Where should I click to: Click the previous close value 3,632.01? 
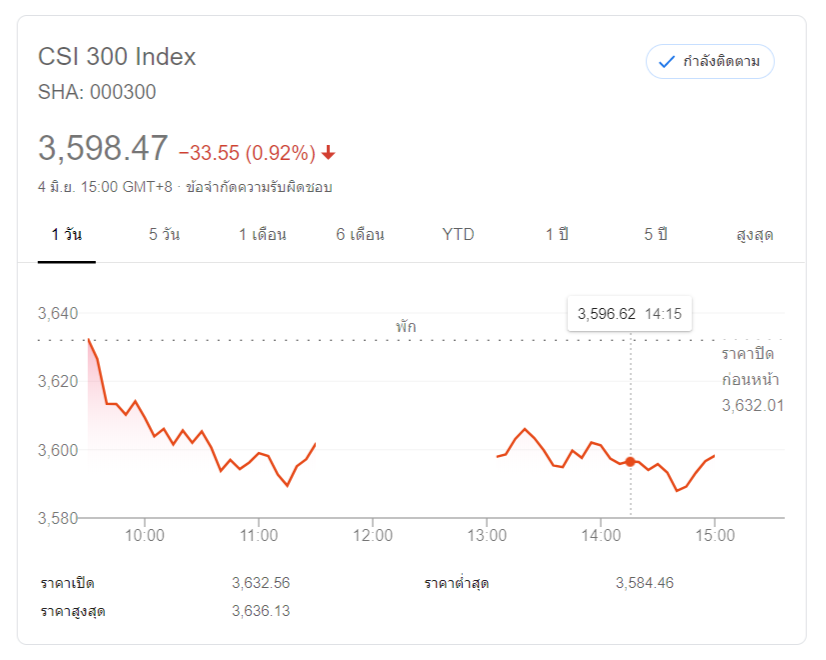(752, 405)
